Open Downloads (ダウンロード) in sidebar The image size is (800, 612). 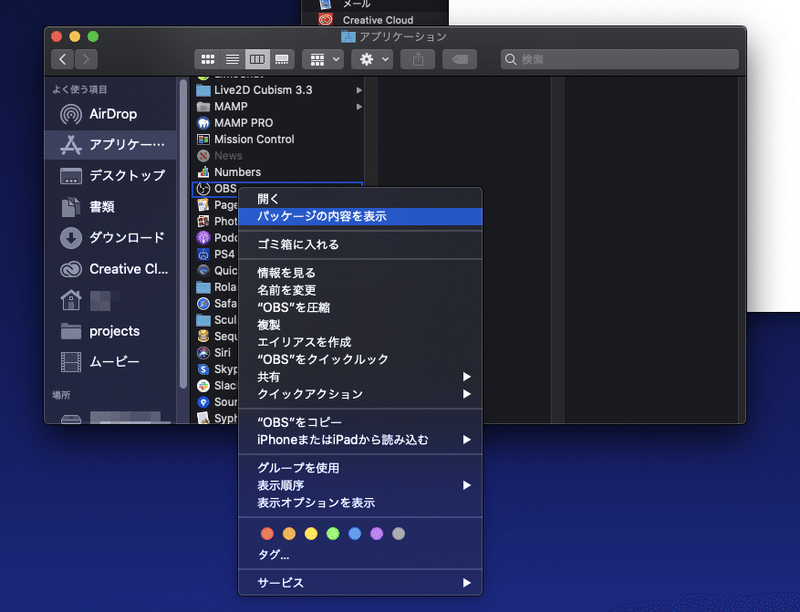110,238
